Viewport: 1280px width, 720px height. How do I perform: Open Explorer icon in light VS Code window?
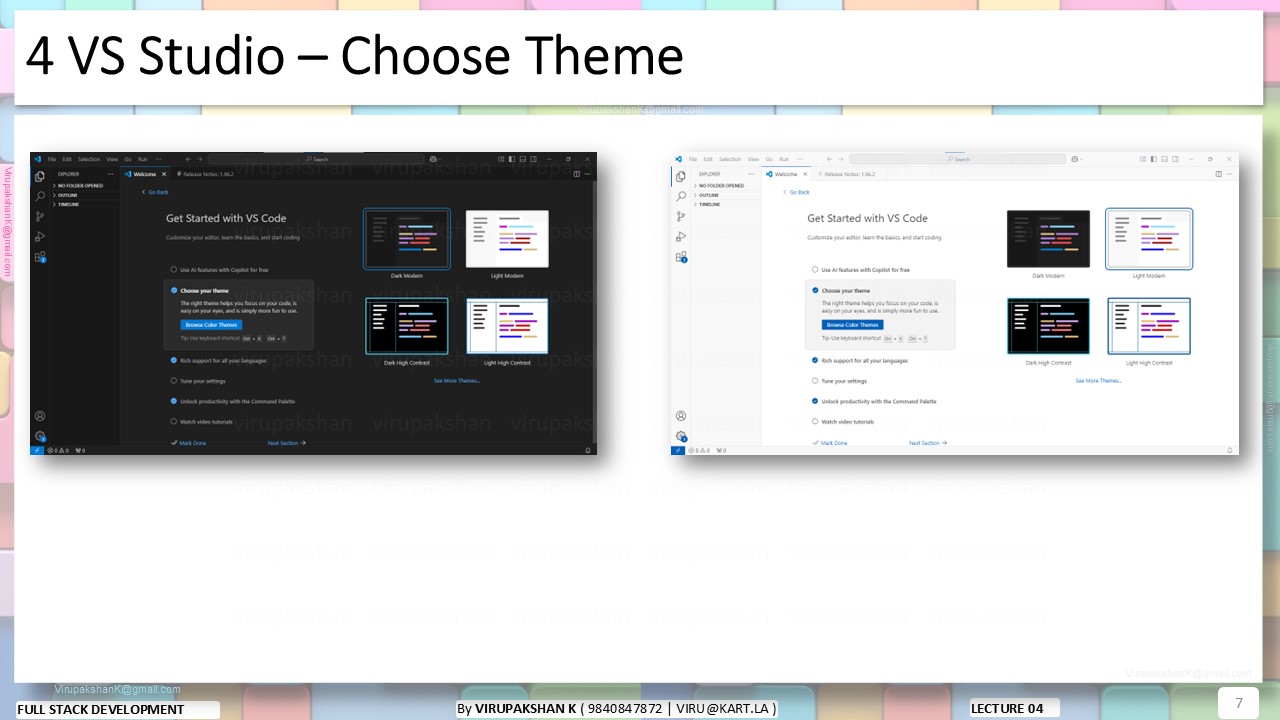tap(681, 176)
